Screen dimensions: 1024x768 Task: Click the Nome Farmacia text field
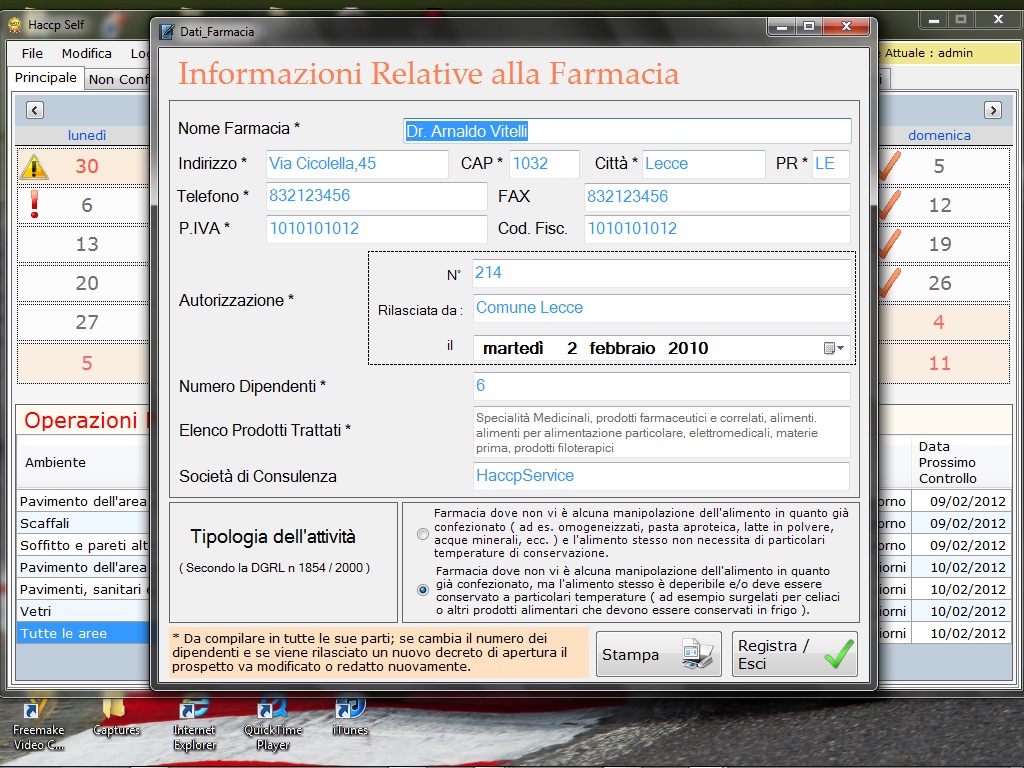tap(627, 131)
